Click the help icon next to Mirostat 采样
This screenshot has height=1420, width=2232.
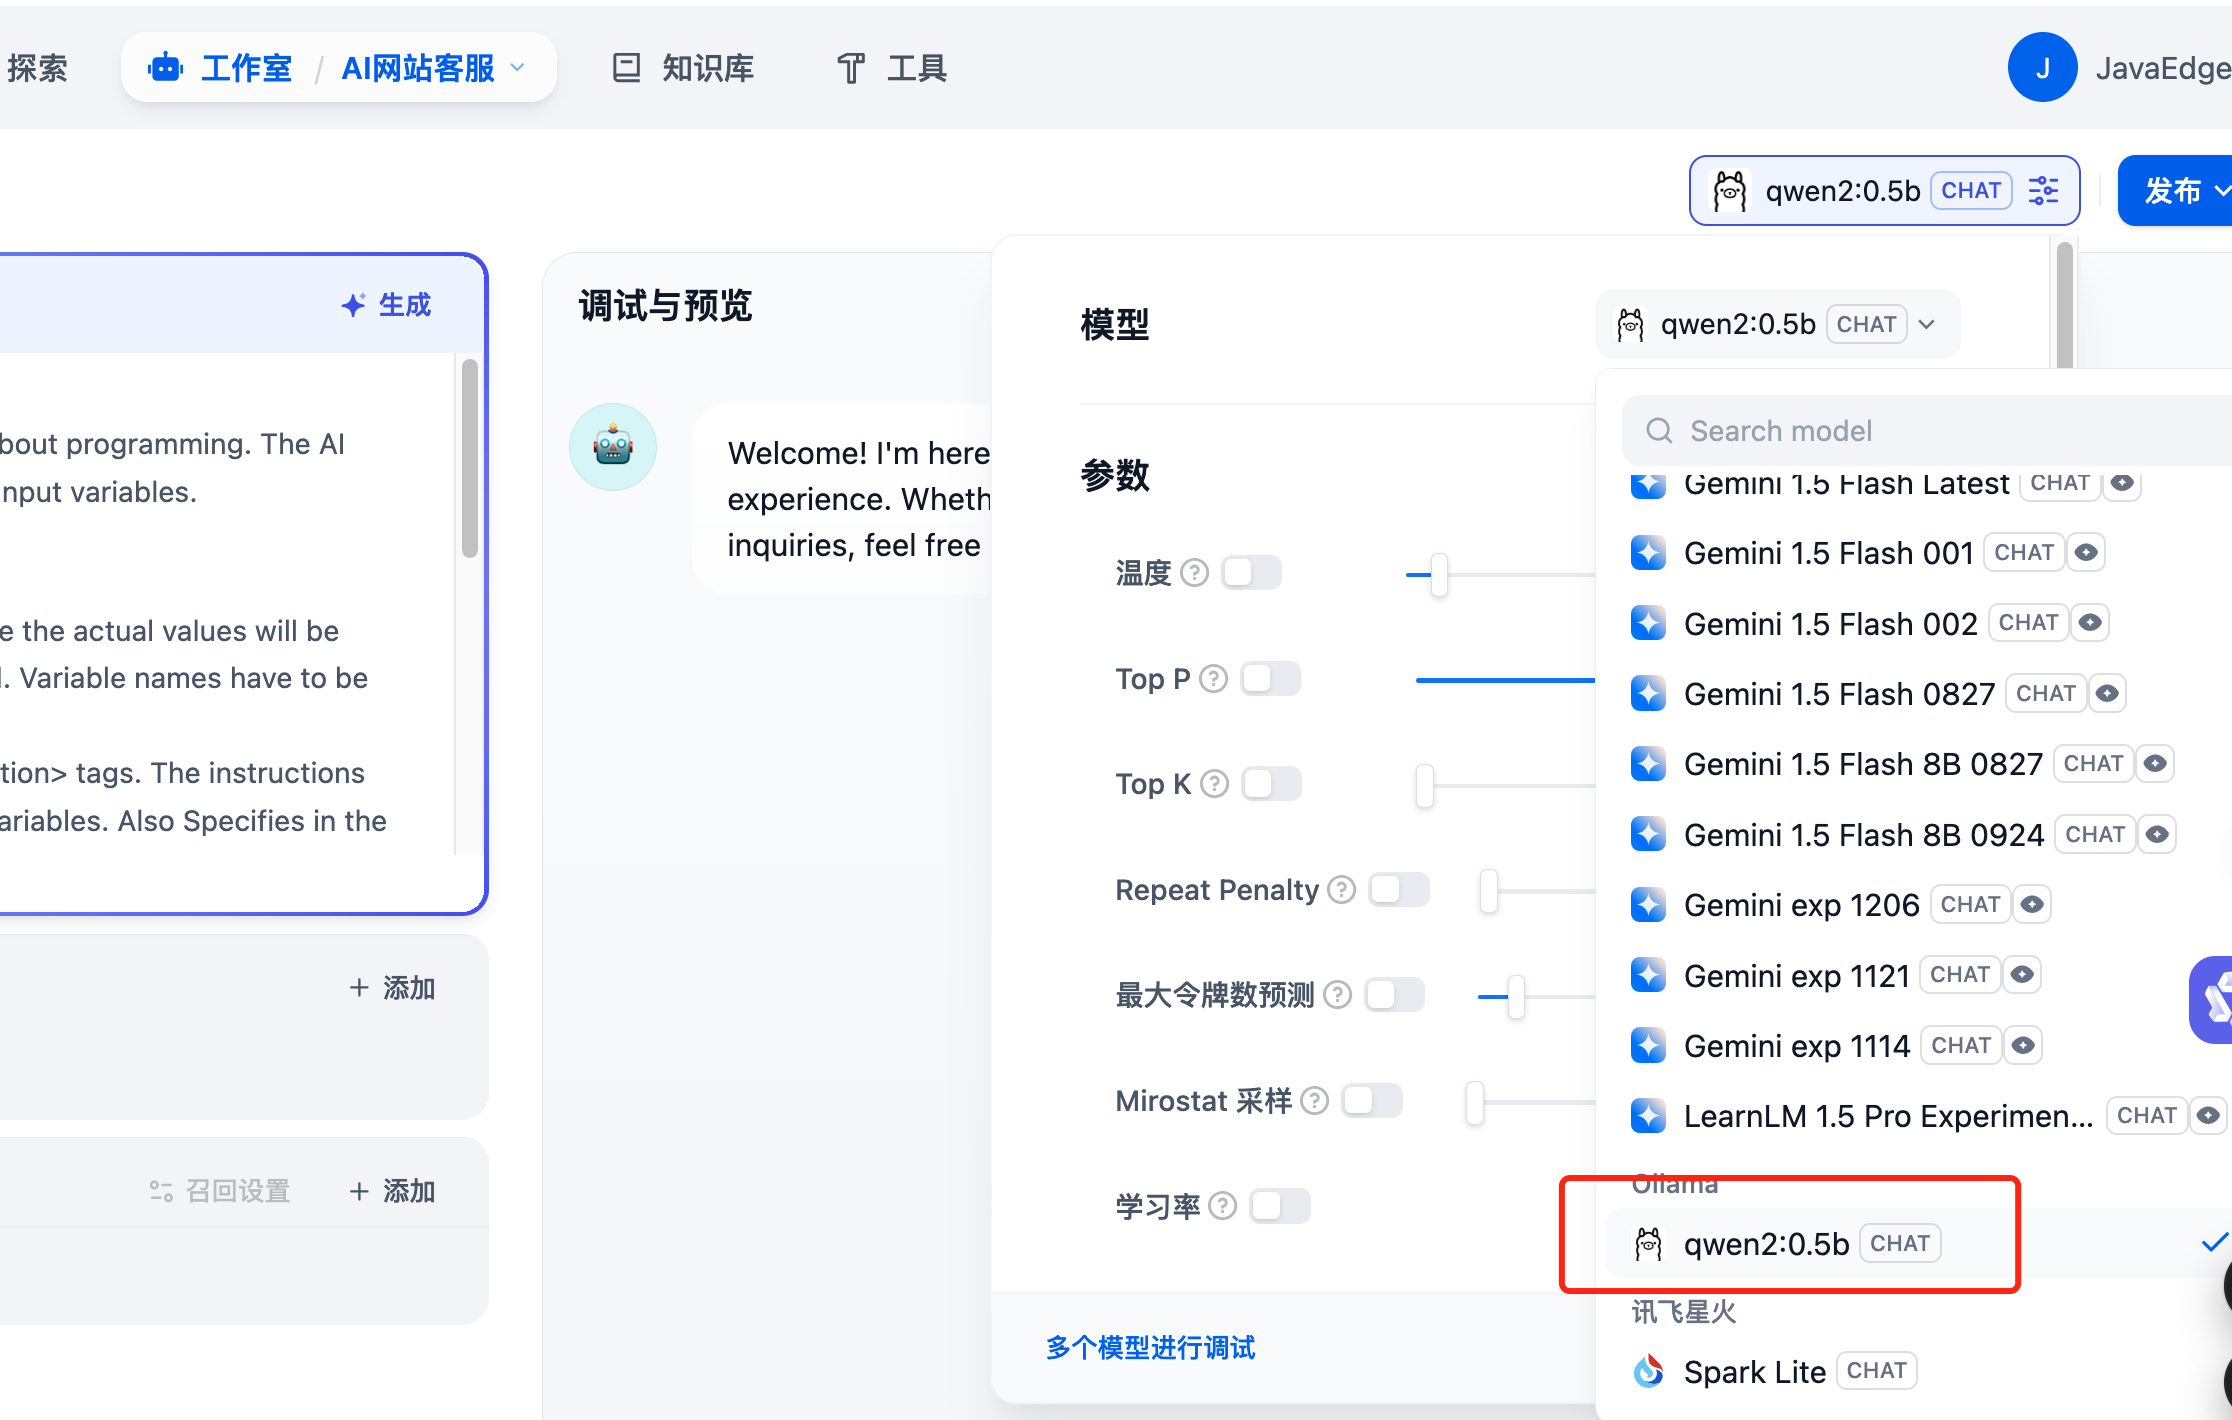[x=1315, y=1101]
